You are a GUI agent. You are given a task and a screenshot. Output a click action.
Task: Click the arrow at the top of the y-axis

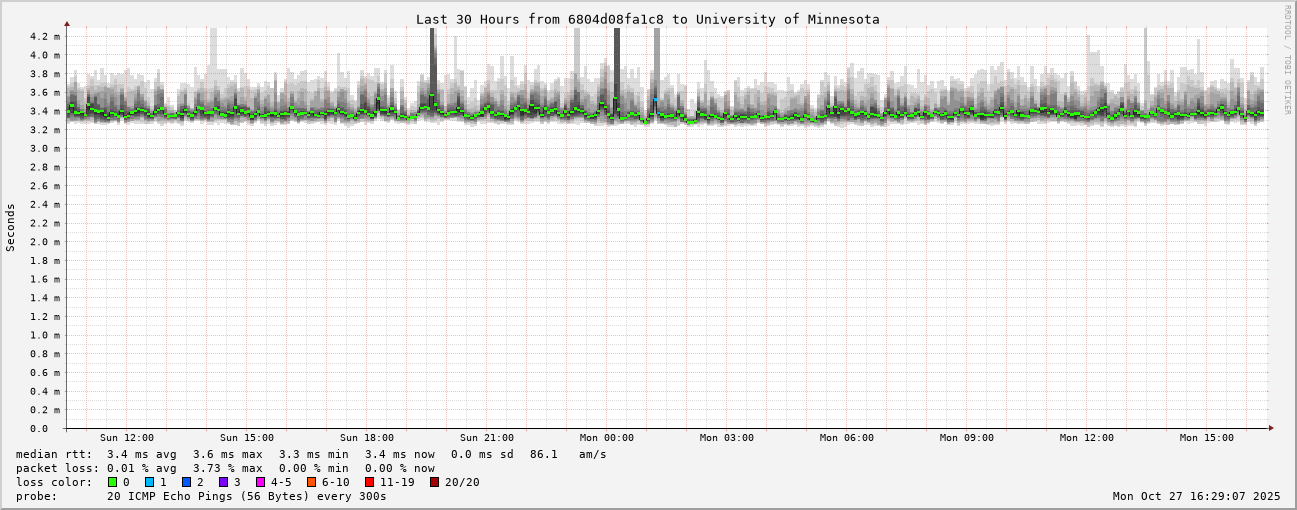[x=67, y=23]
